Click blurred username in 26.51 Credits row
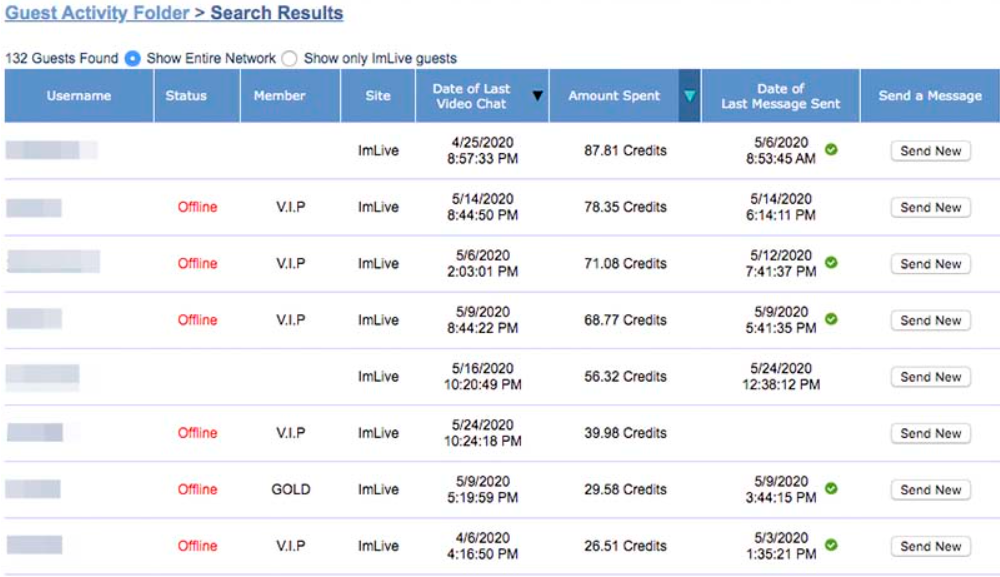1000x577 pixels. (x=34, y=545)
